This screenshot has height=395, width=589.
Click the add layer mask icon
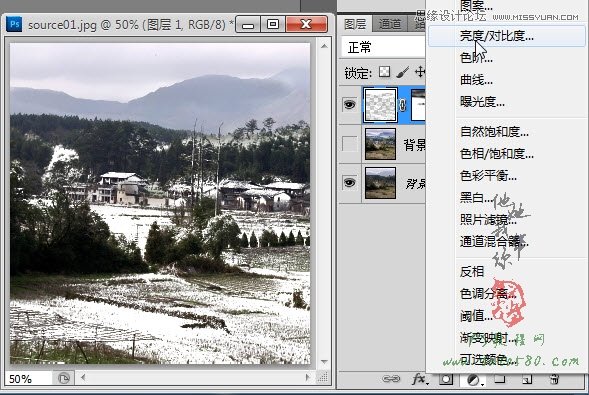tap(446, 380)
